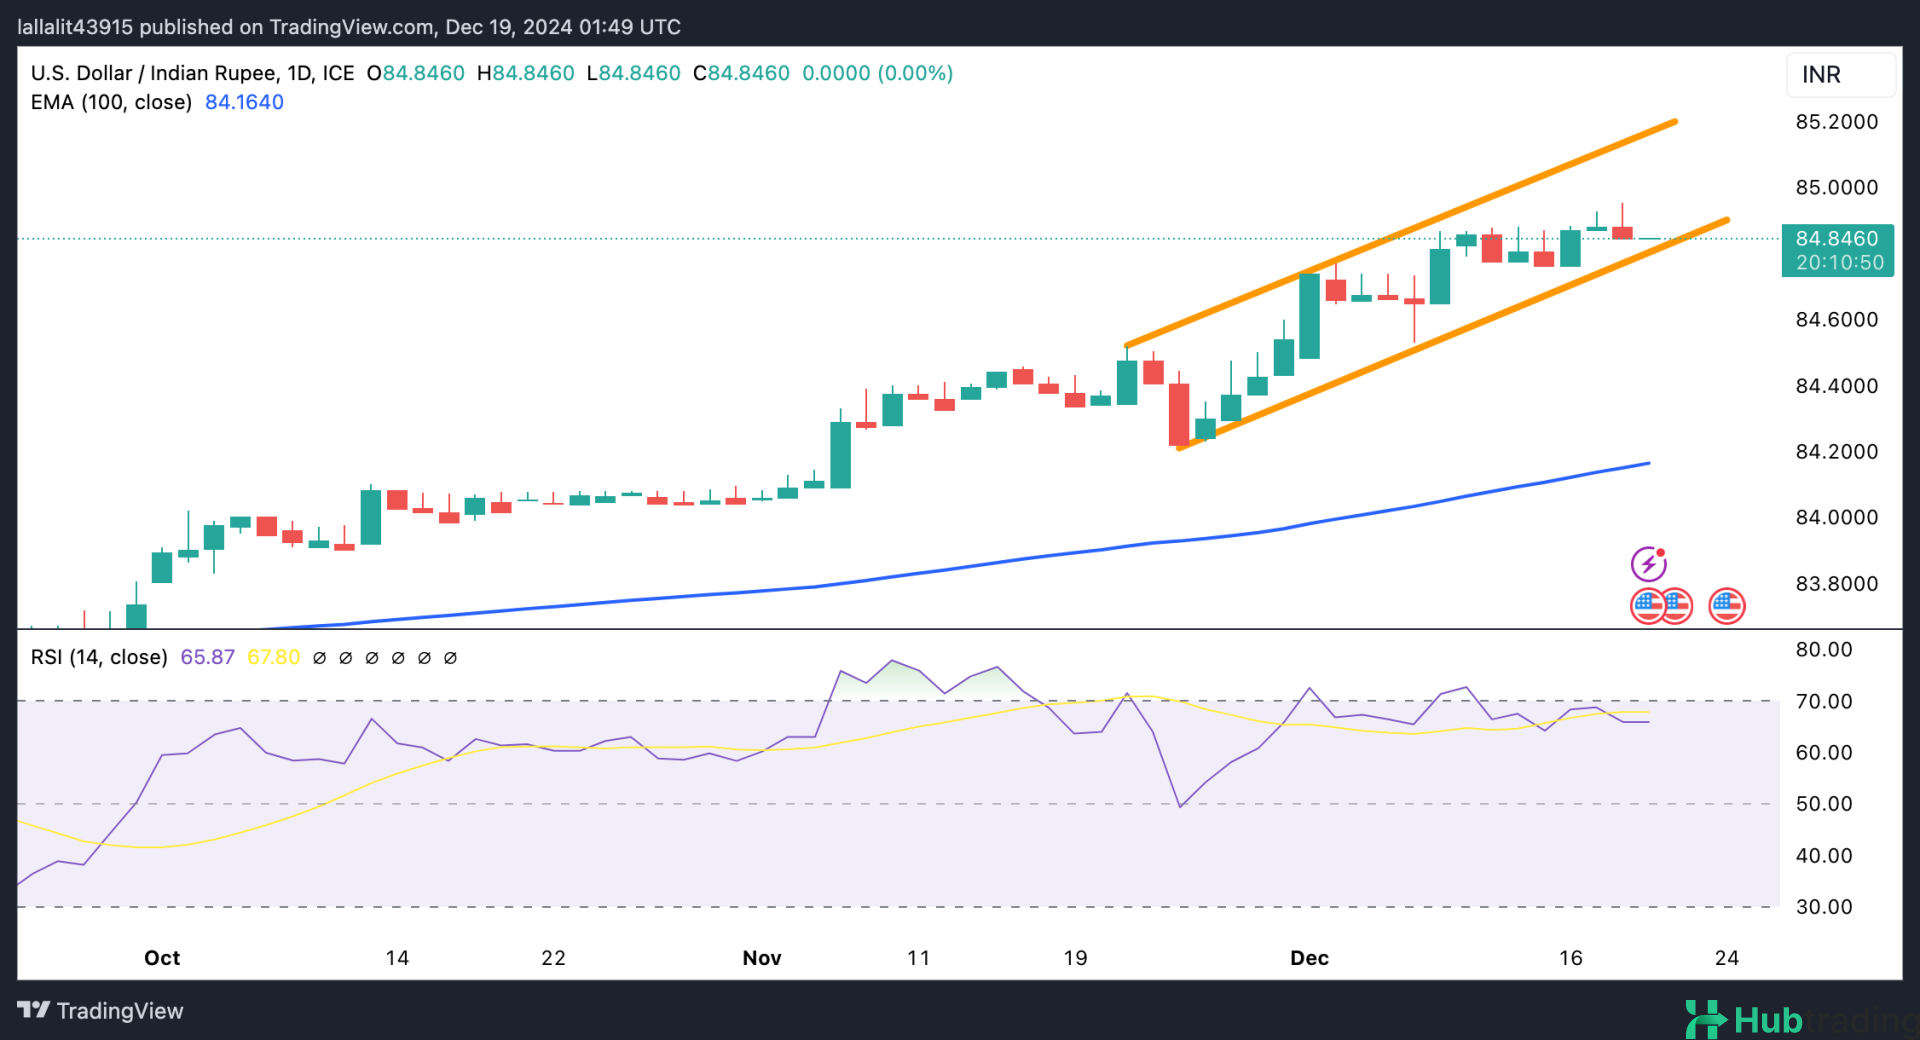The width and height of the screenshot is (1920, 1040).
Task: Click the leftmost US flag event icon
Action: coord(1645,606)
